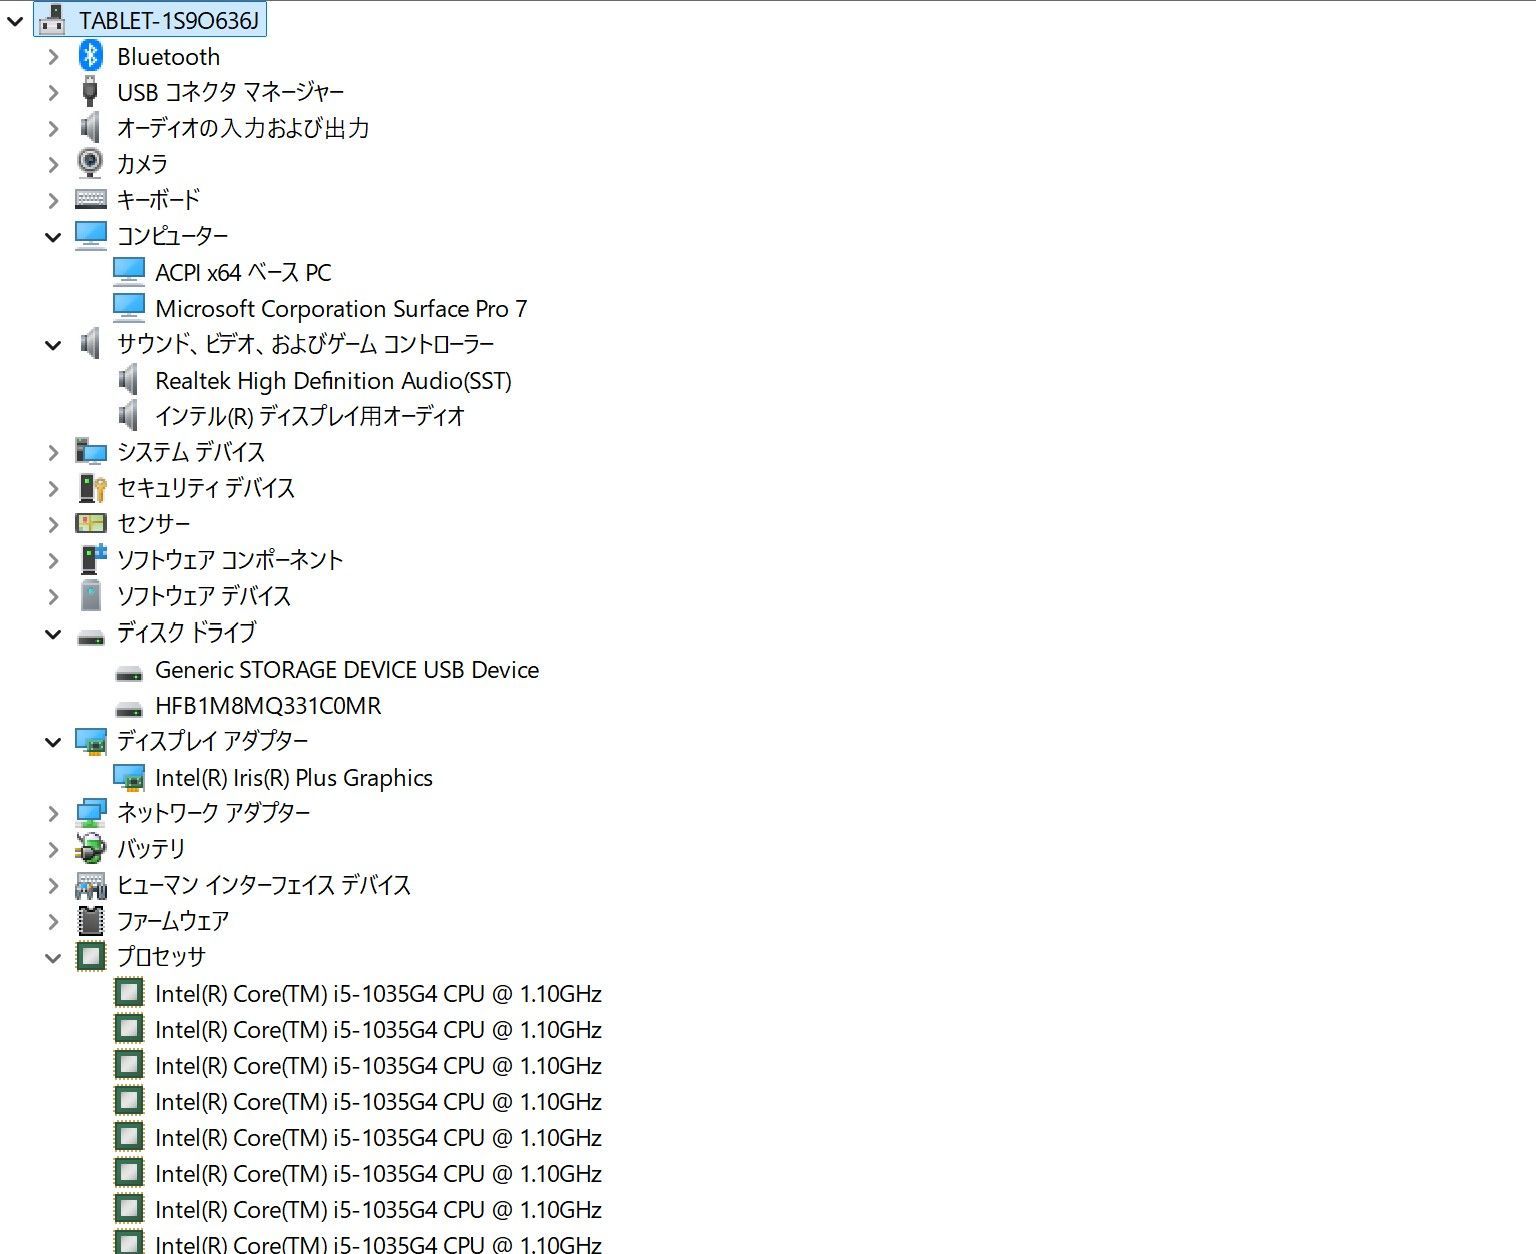The image size is (1536, 1254).
Task: Expand the ファームウェア category
Action: coord(53,921)
